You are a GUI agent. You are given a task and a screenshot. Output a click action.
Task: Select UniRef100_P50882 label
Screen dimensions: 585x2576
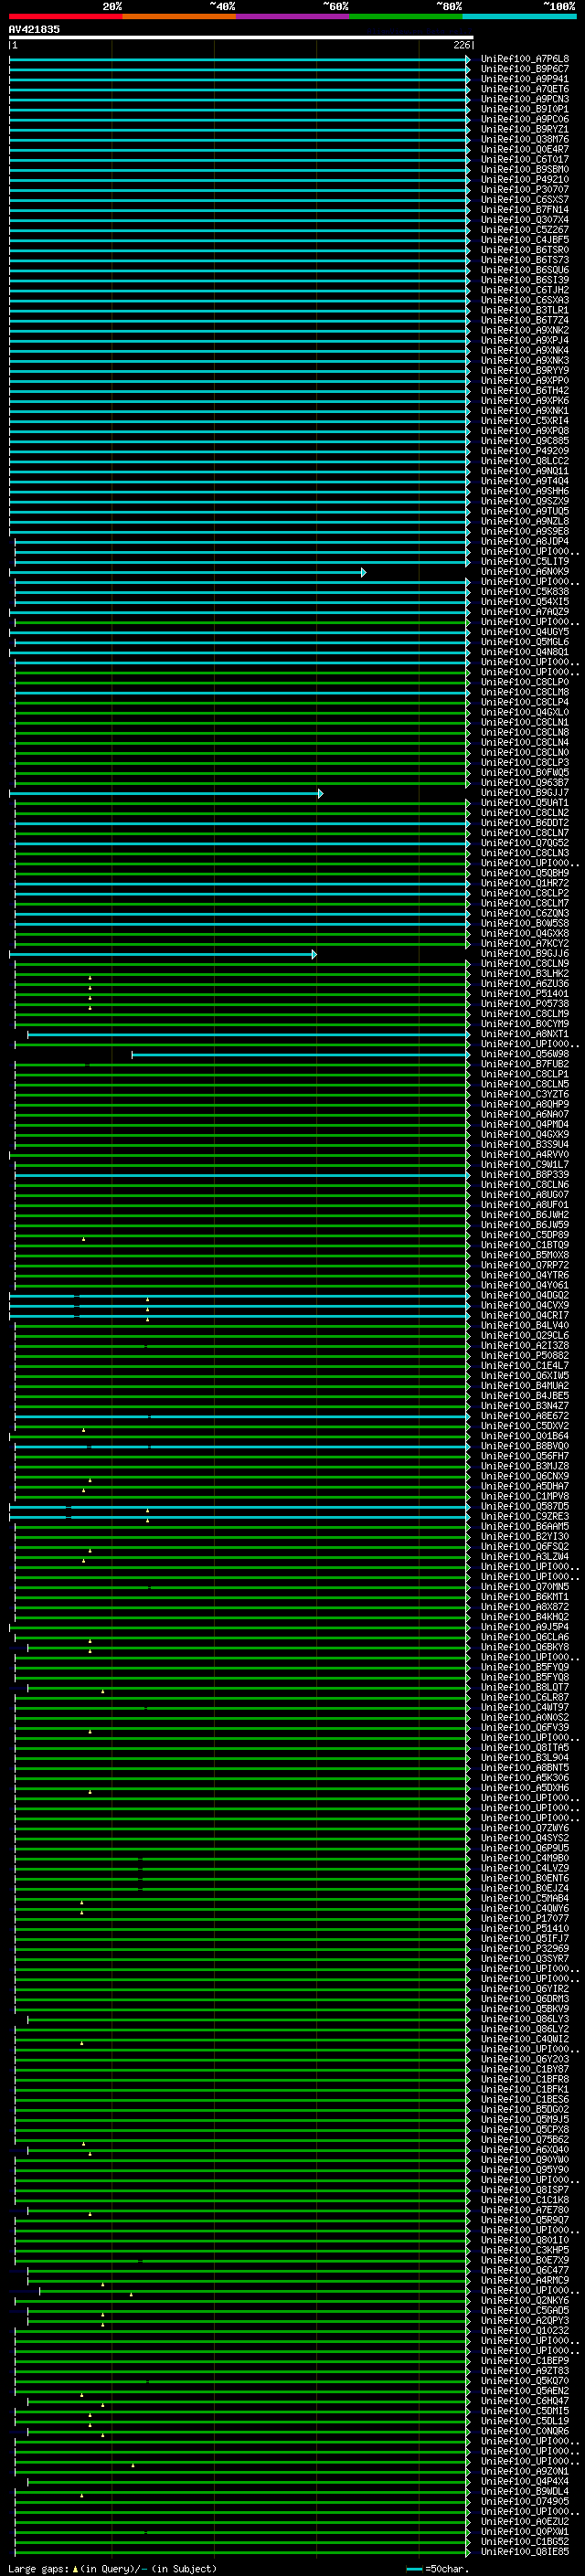[525, 1356]
